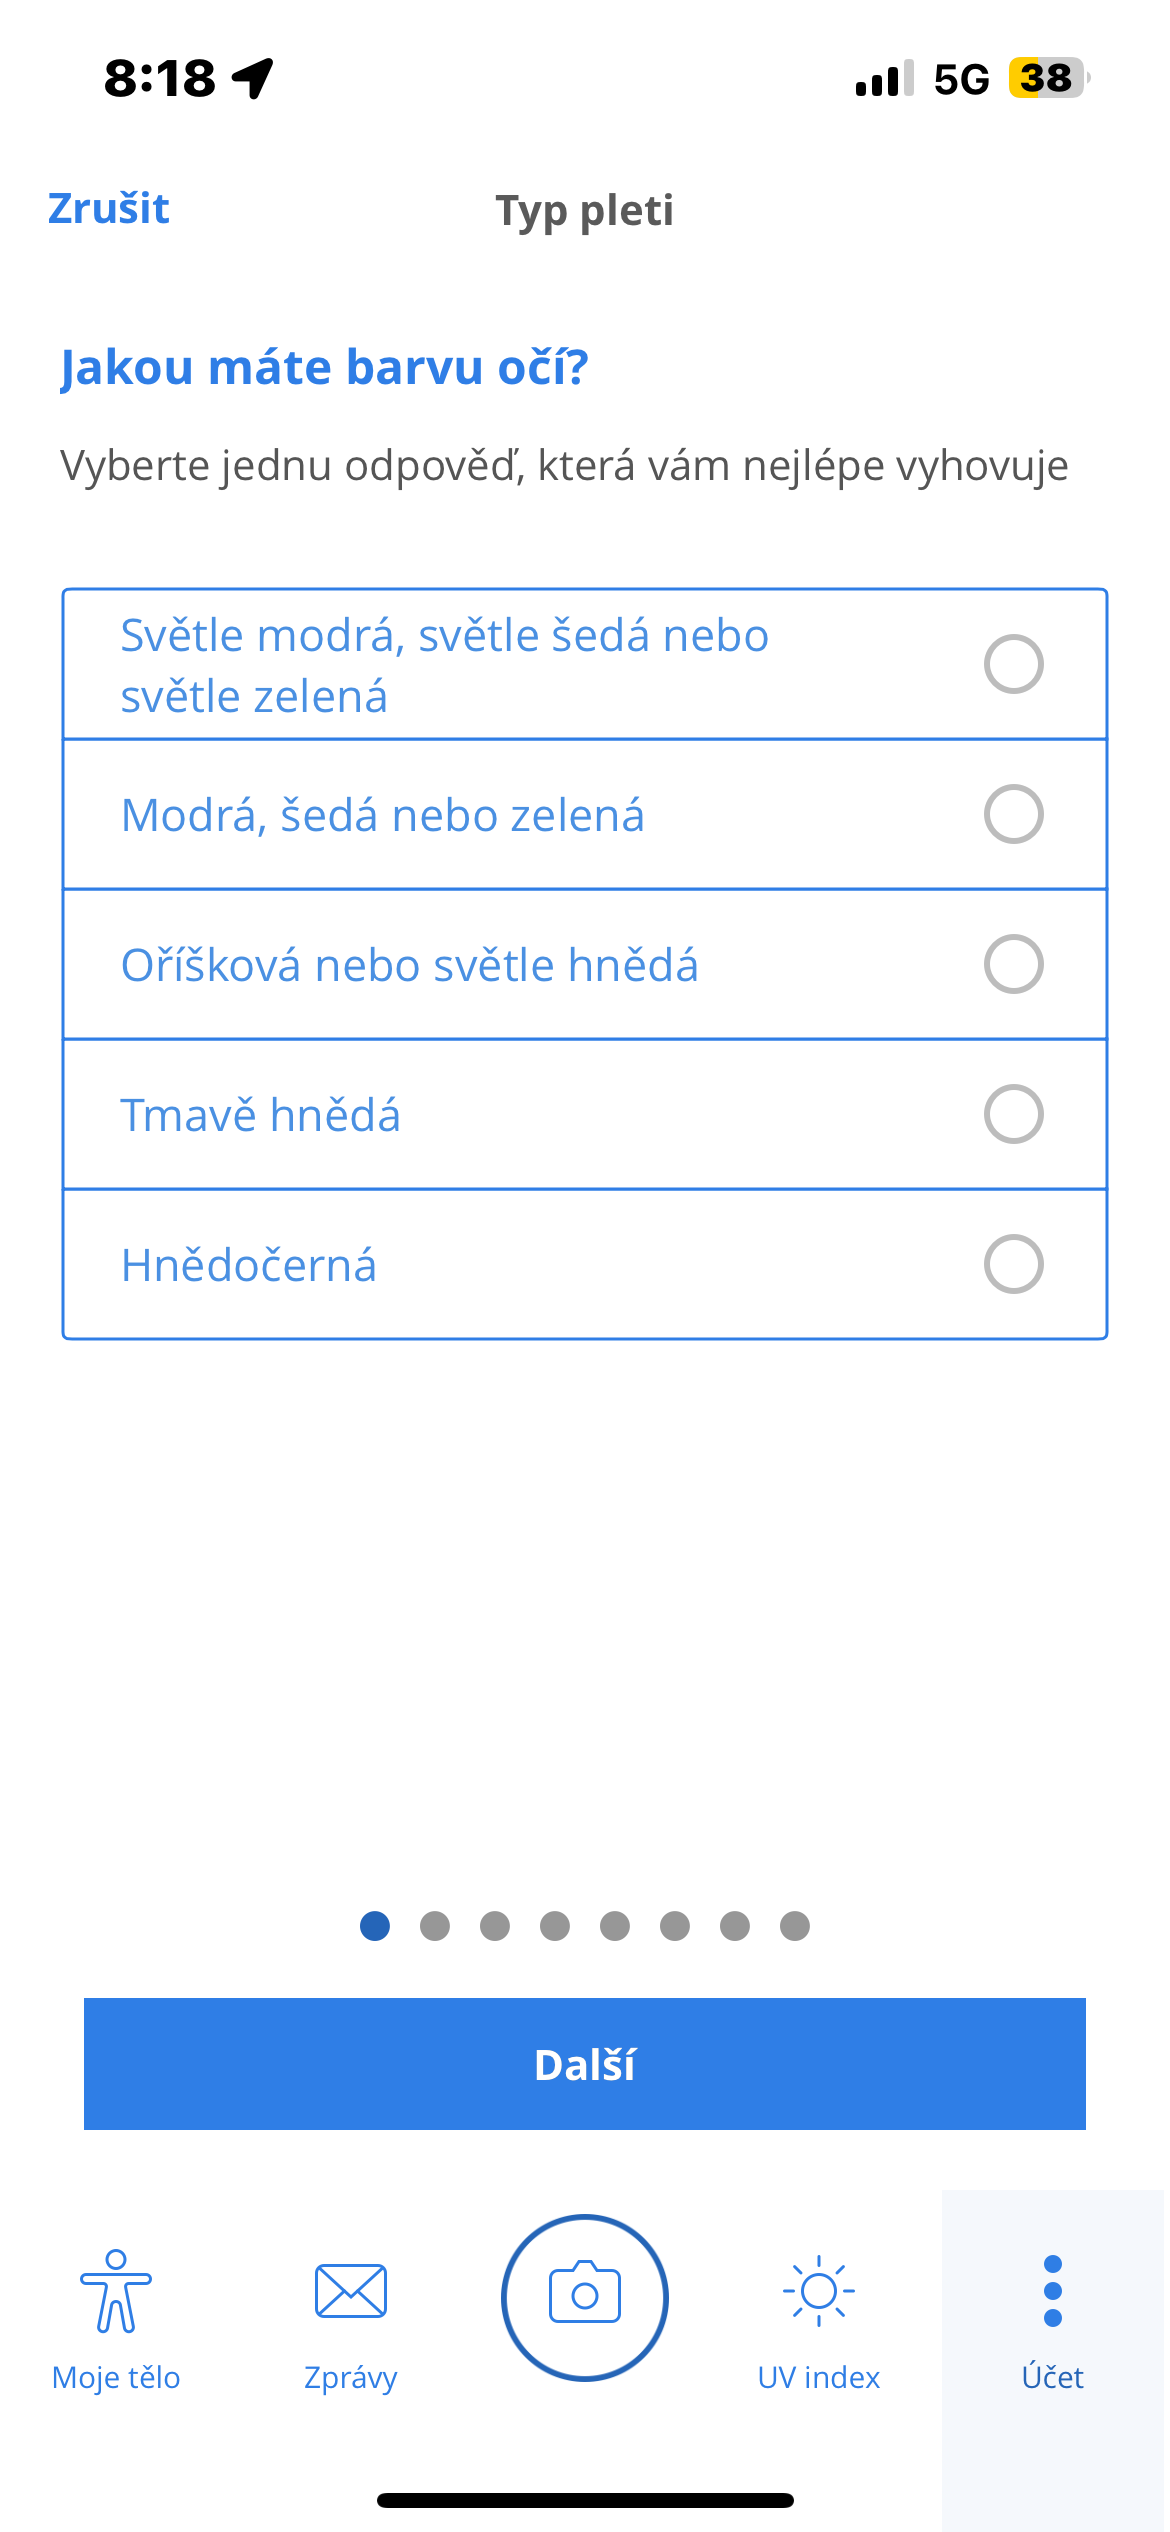Tap the camera capture icon

pyautogui.click(x=585, y=2296)
